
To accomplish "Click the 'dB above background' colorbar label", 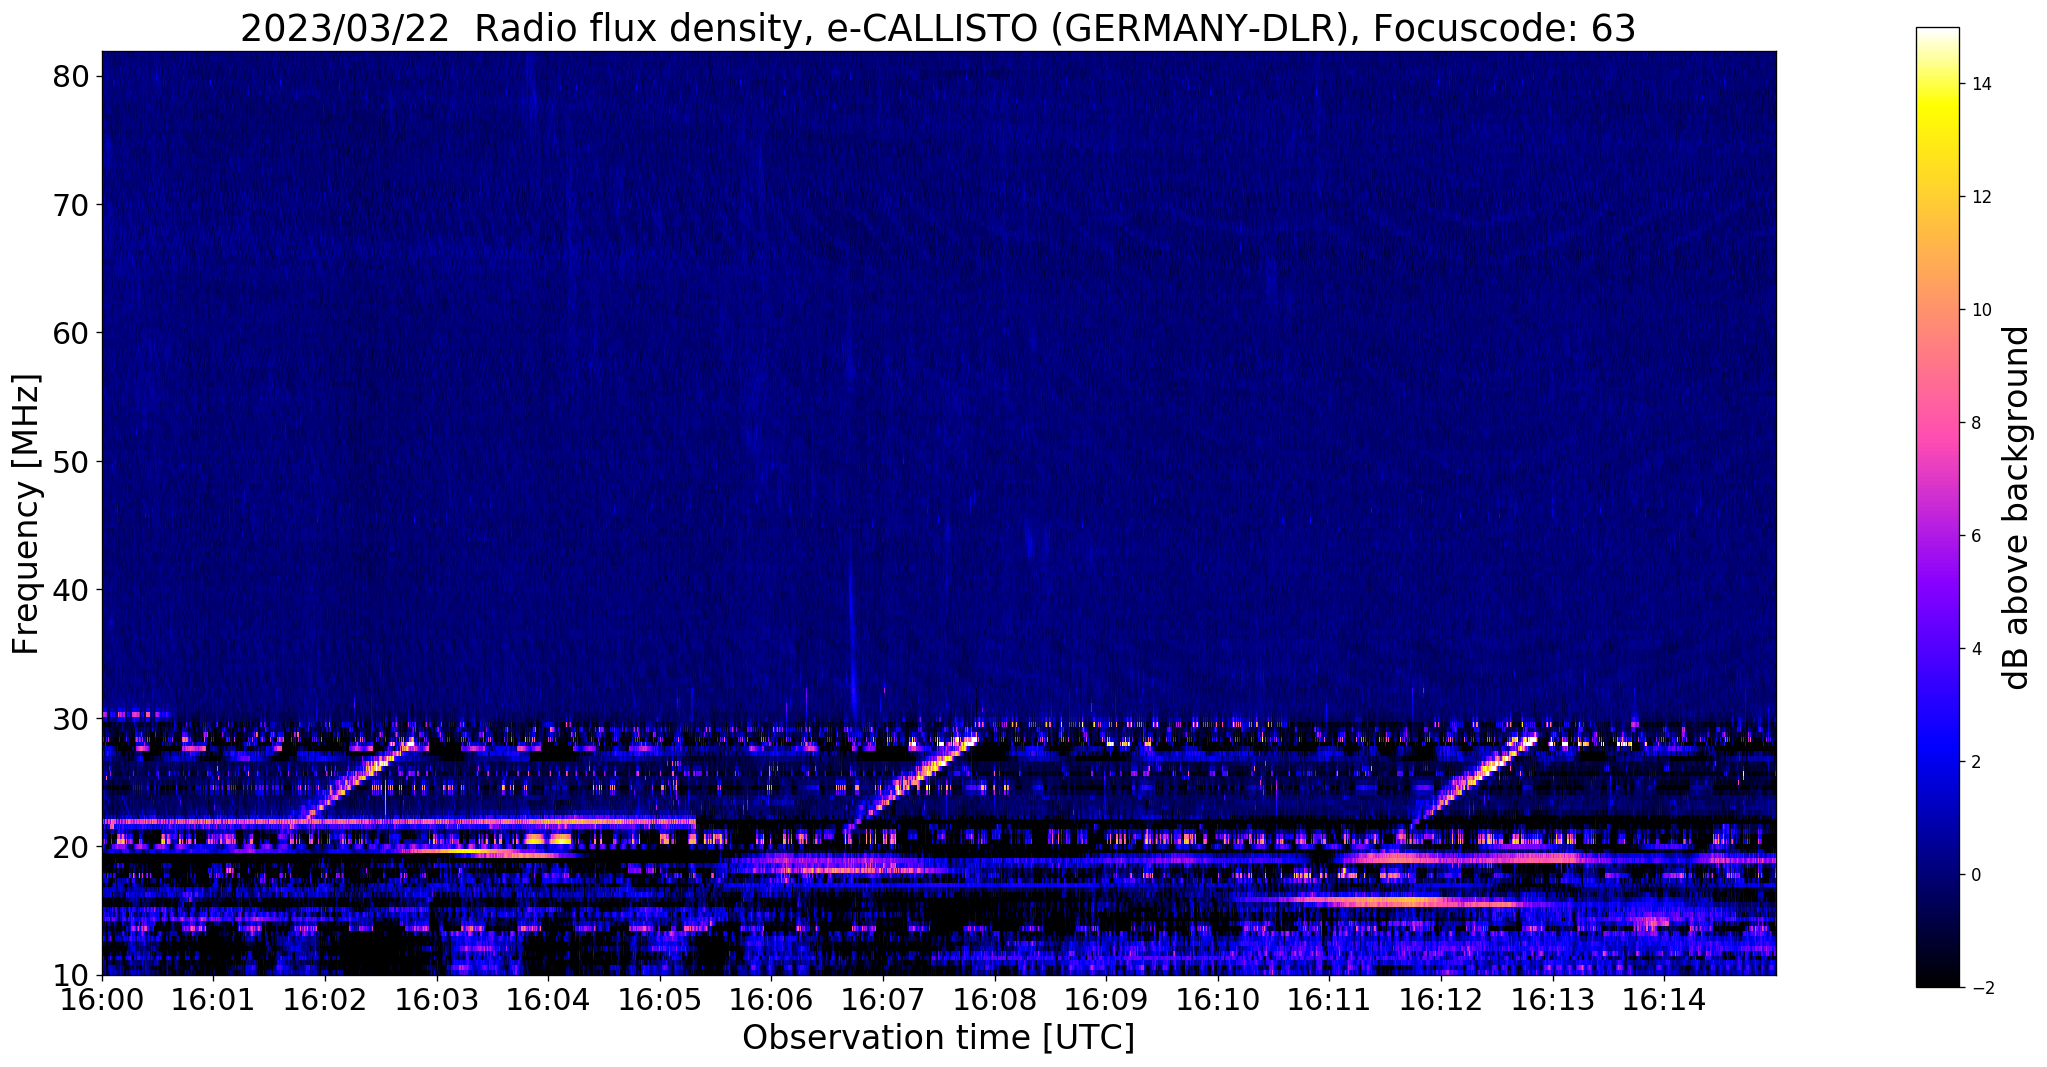I will click(x=2016, y=507).
